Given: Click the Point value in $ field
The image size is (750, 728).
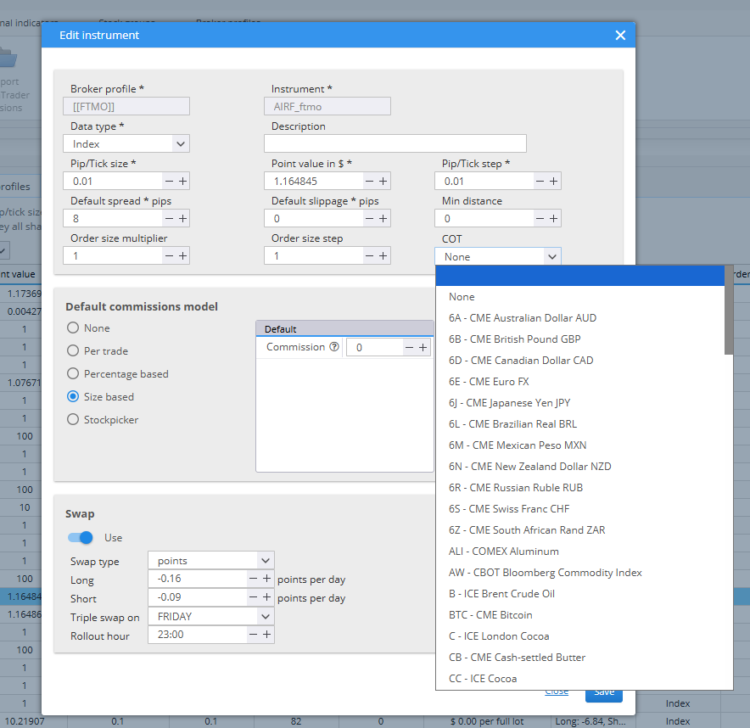Looking at the screenshot, I should click(x=314, y=181).
